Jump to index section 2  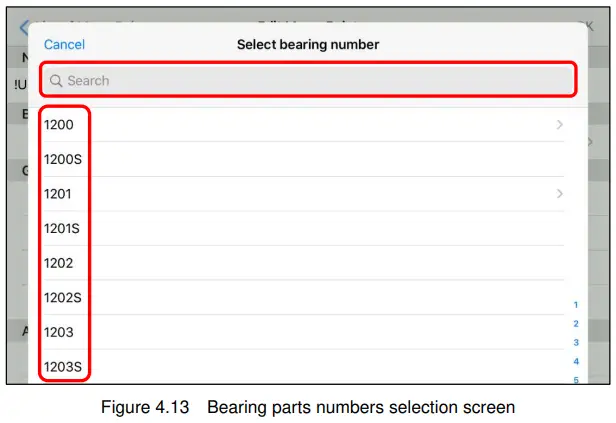pyautogui.click(x=576, y=324)
